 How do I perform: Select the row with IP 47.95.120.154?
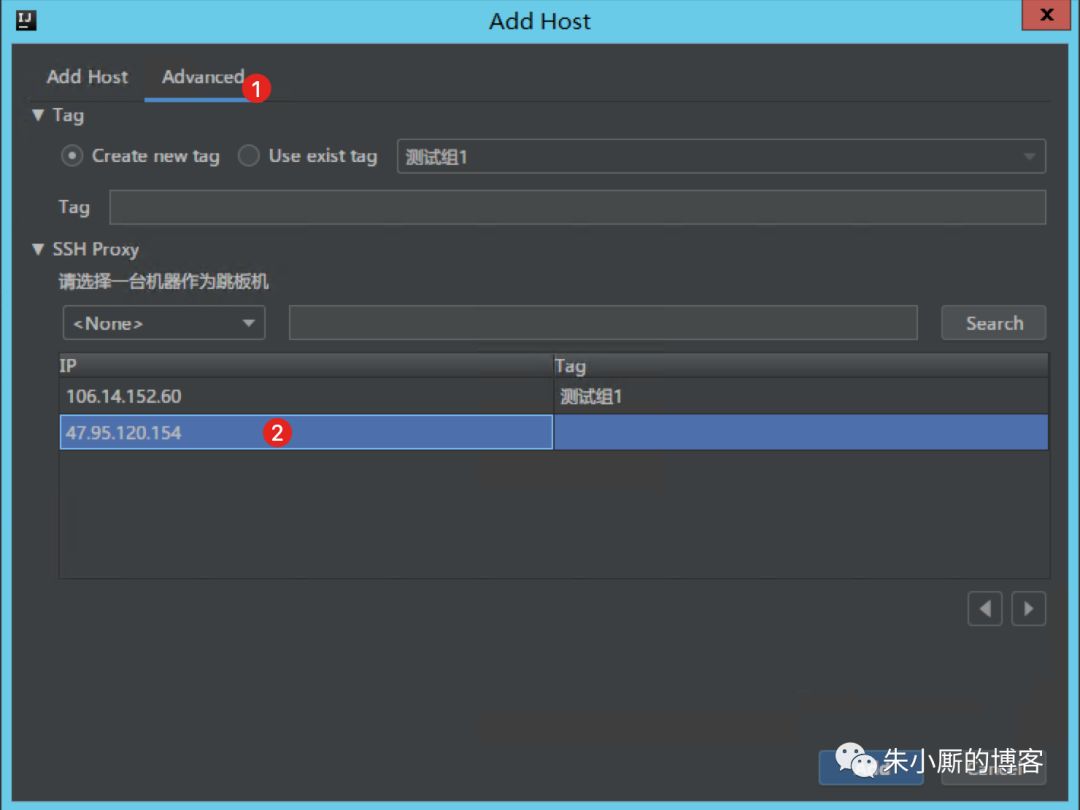point(150,432)
